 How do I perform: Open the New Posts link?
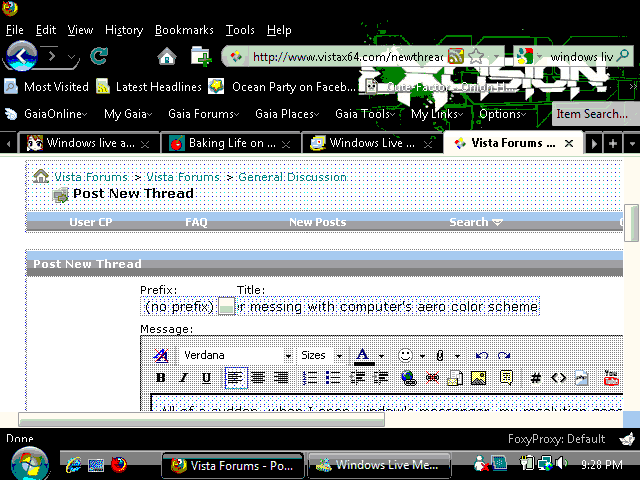[318, 222]
